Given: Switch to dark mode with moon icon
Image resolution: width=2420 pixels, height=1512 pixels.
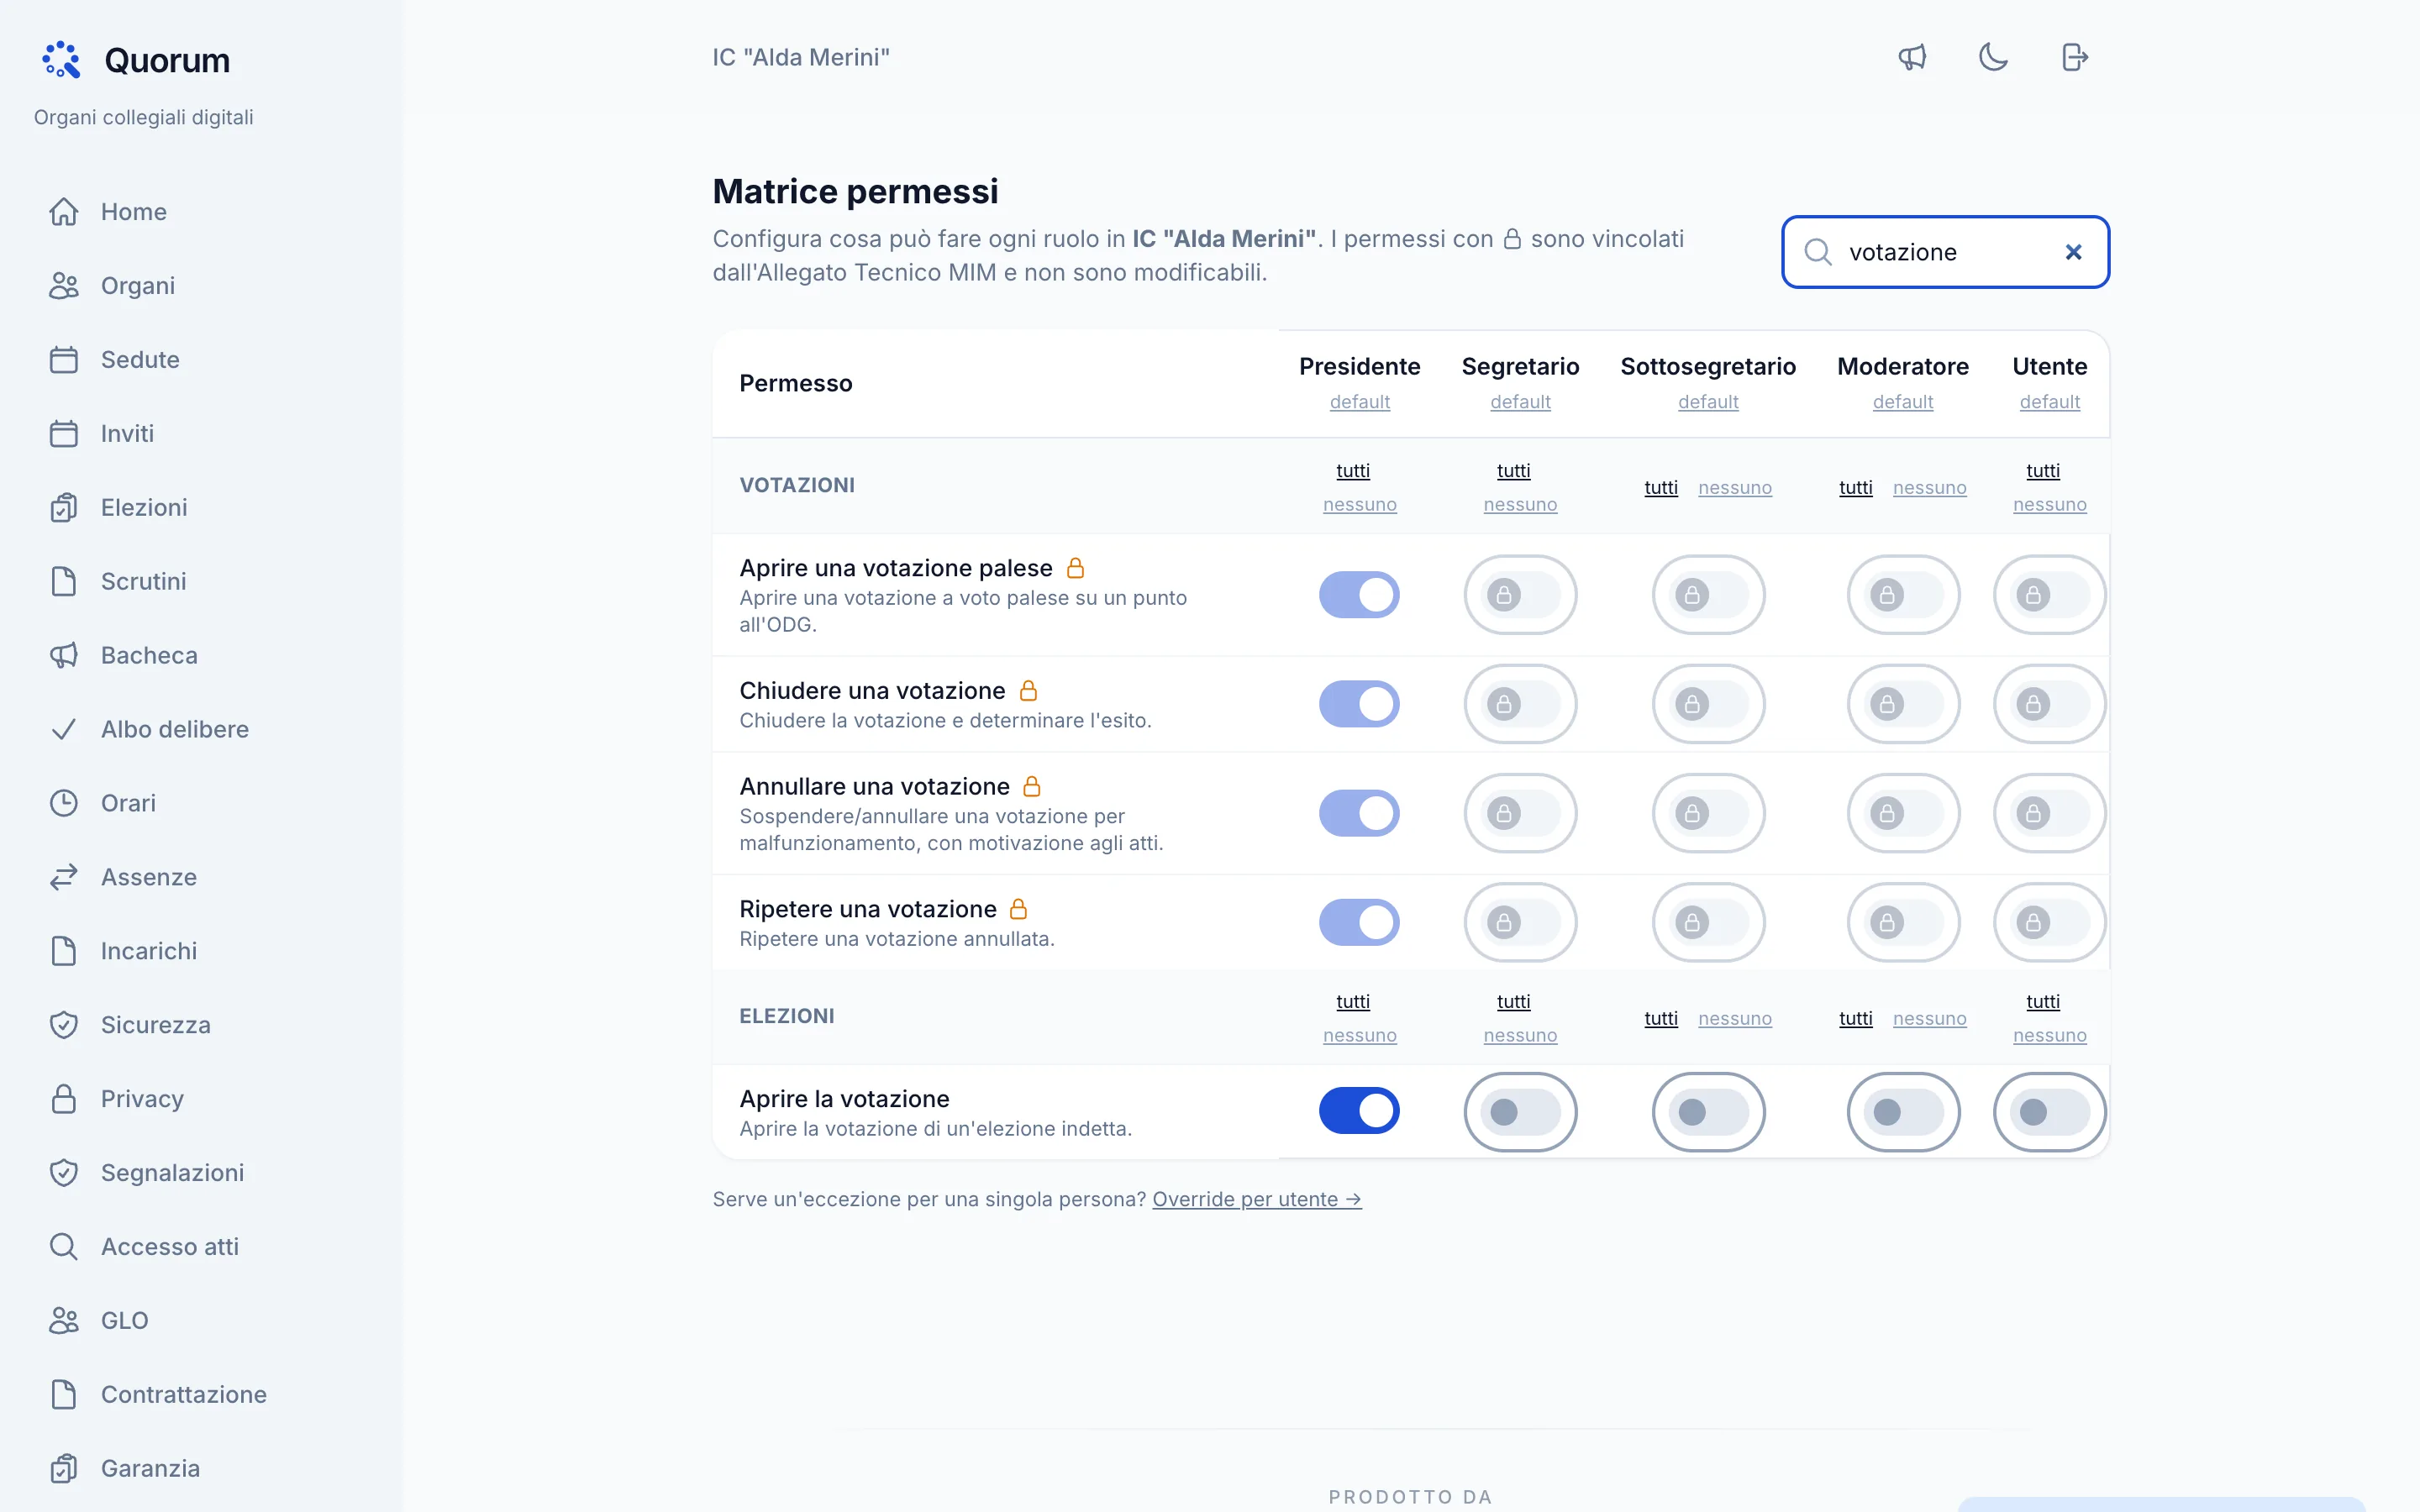Looking at the screenshot, I should (1993, 57).
